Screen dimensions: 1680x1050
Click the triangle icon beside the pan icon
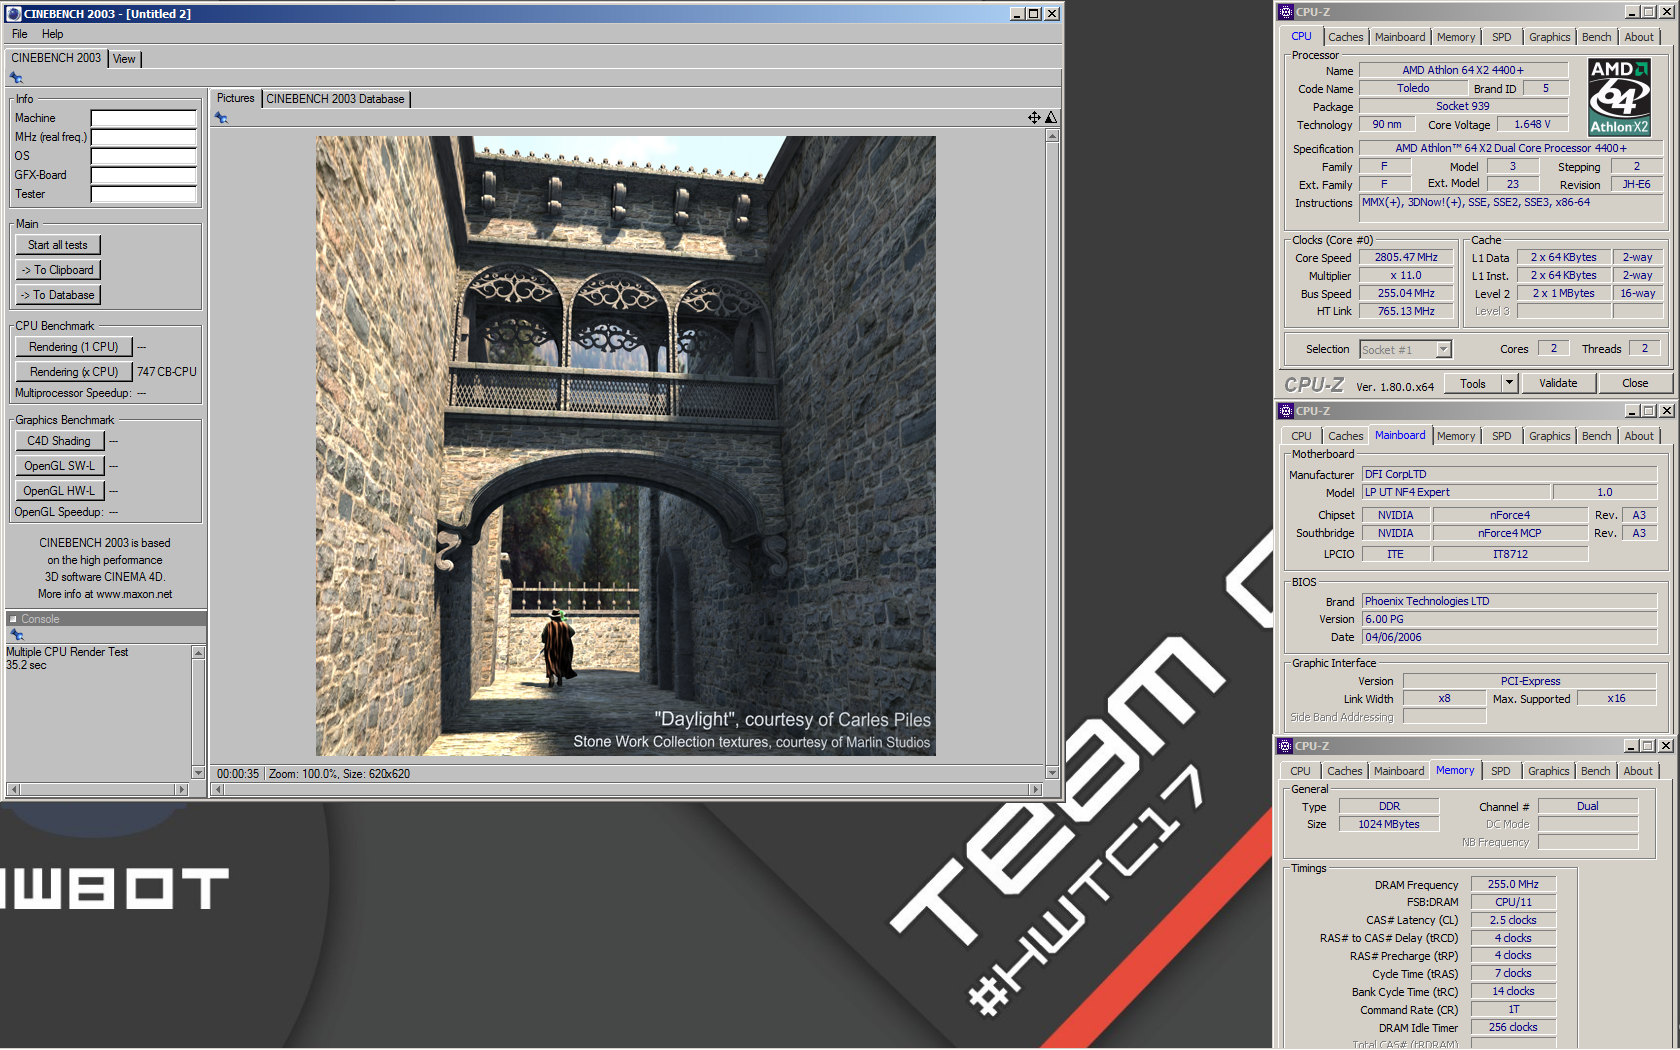tap(1051, 118)
